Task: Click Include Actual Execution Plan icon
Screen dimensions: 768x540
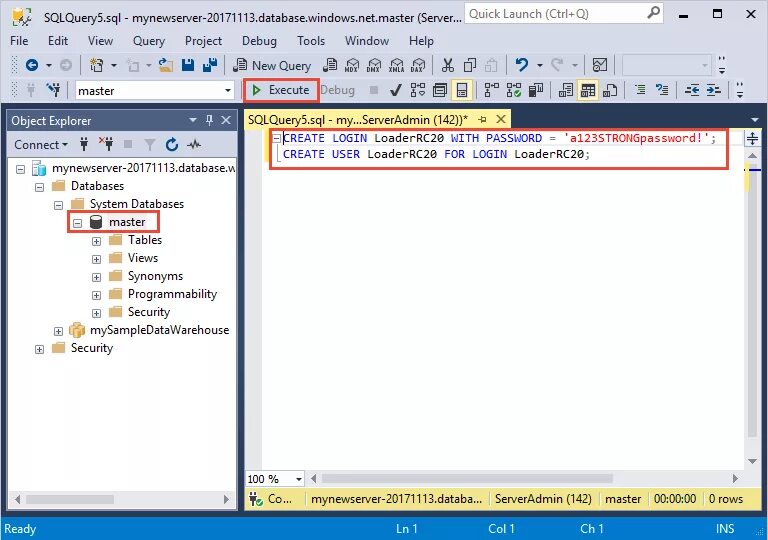Action: pos(491,90)
